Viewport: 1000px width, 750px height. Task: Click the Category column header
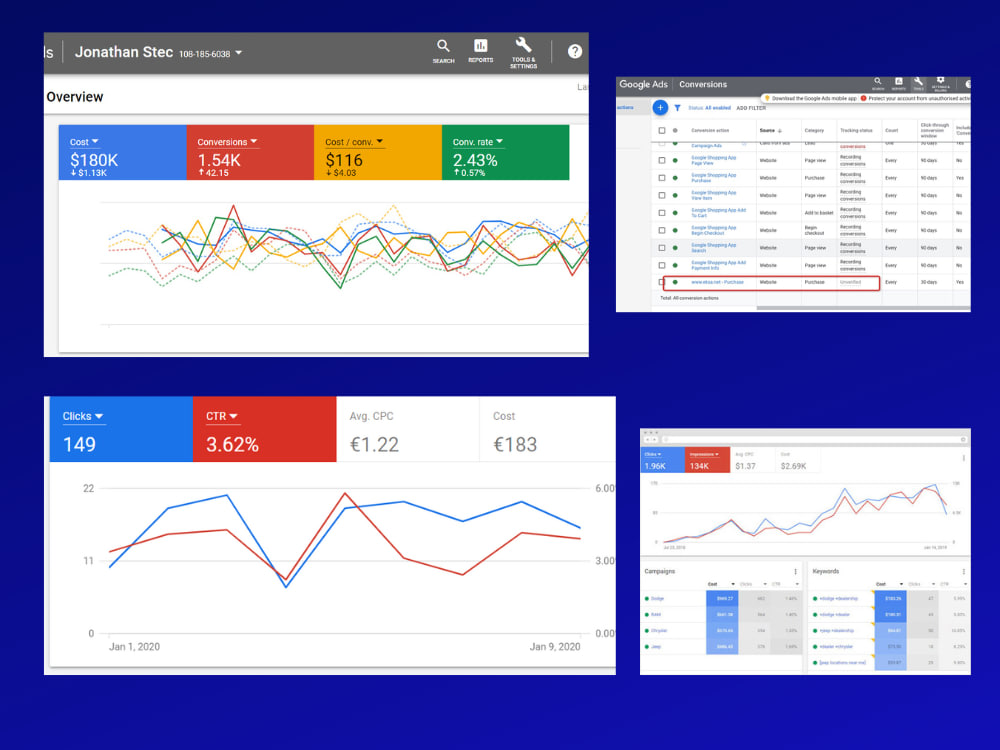tap(814, 130)
